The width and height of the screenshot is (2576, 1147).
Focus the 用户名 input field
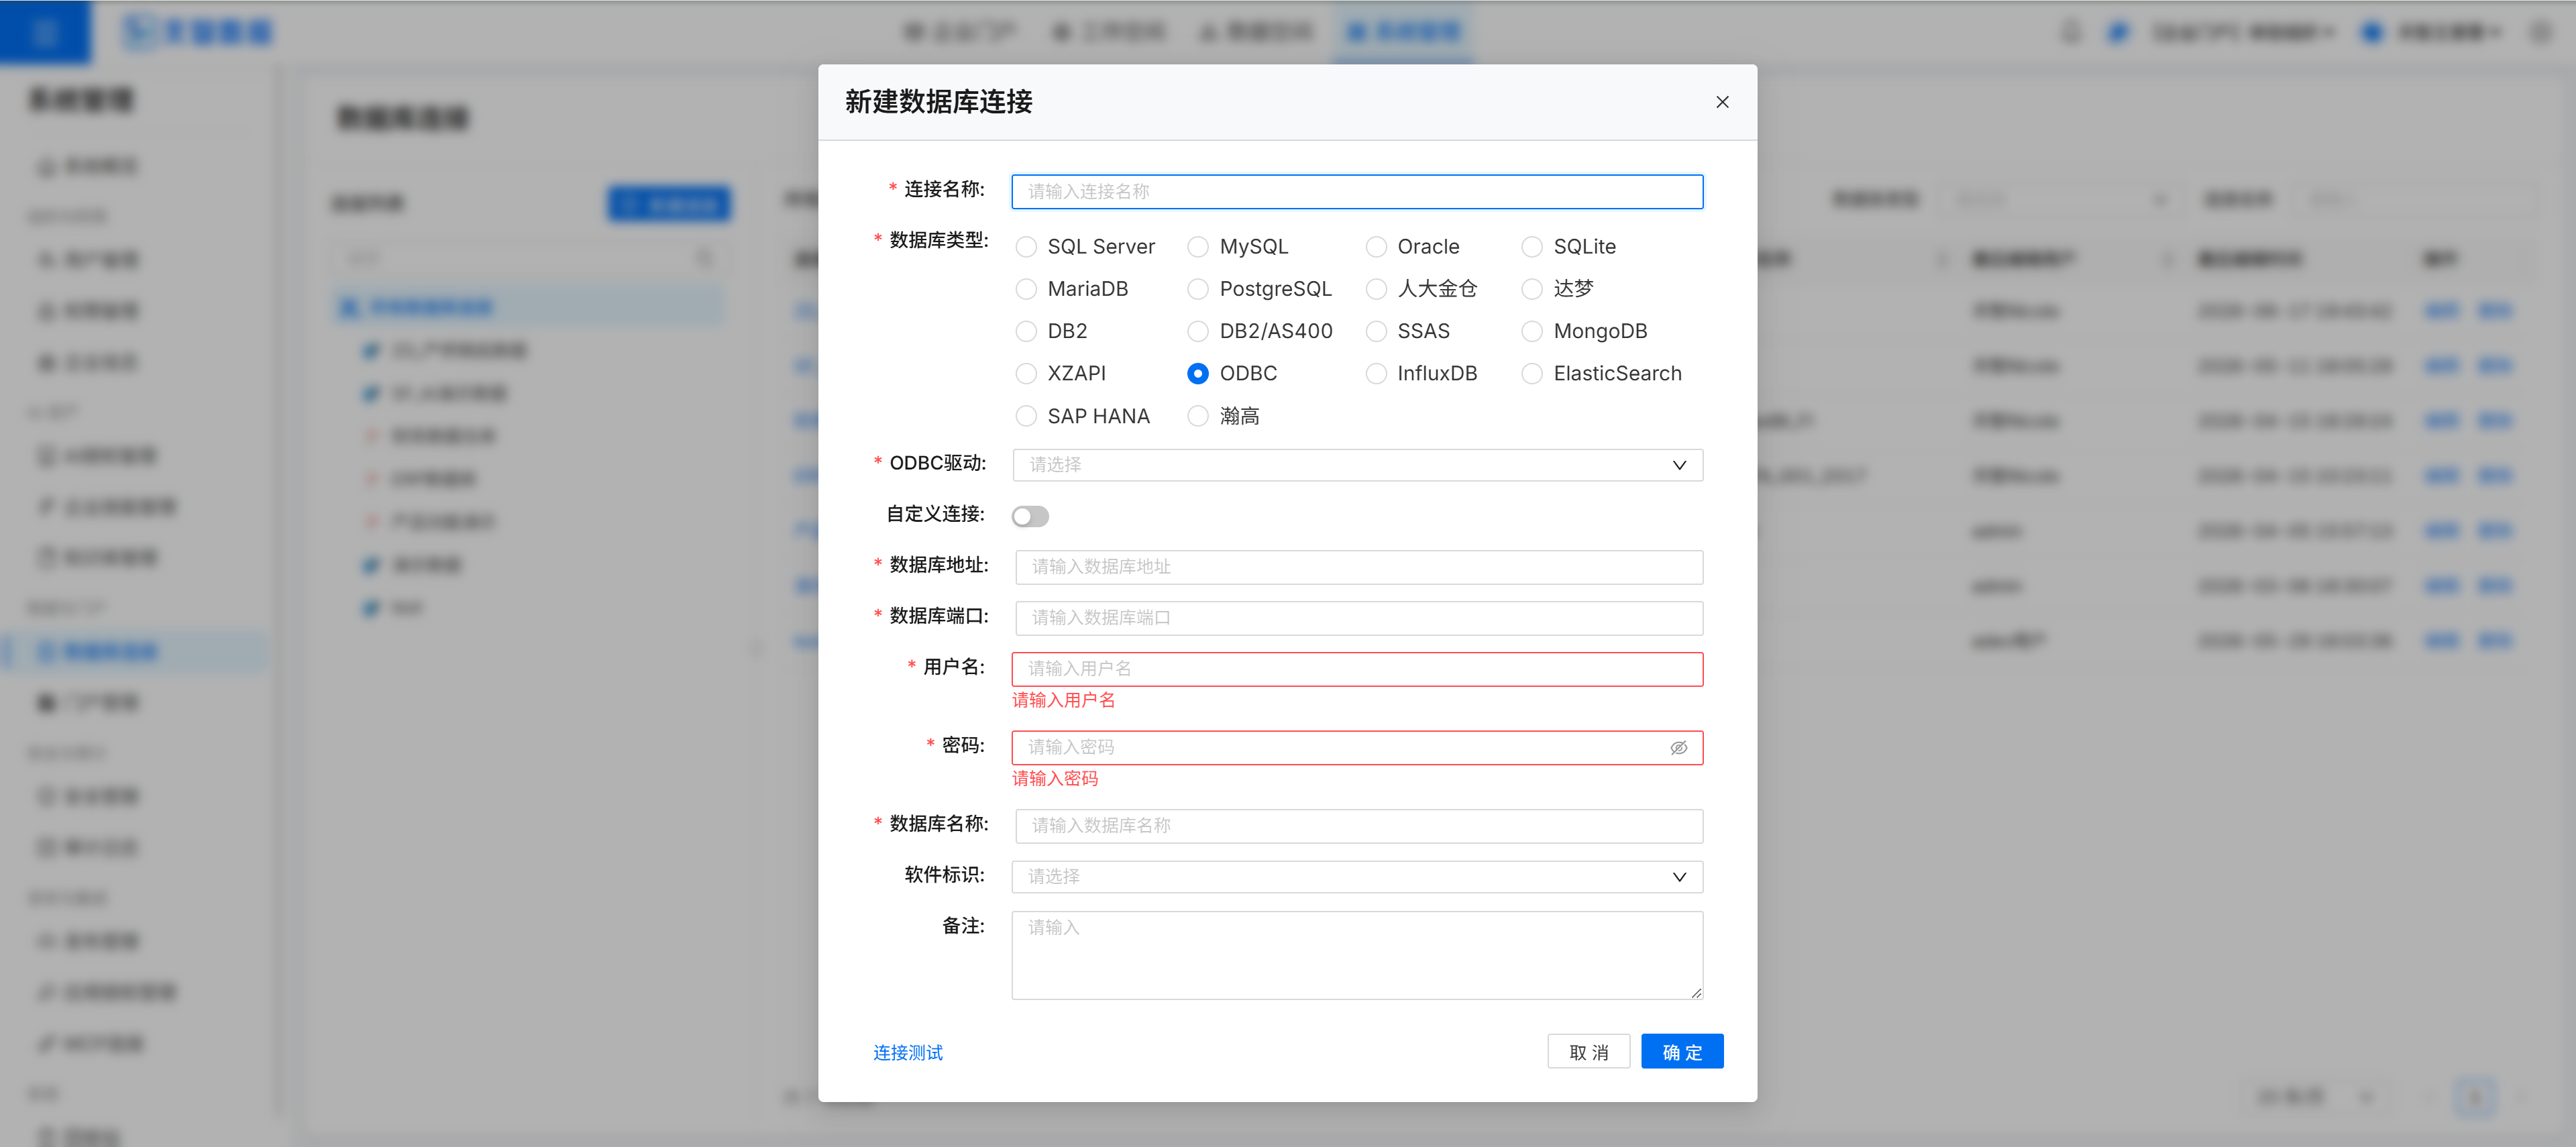1357,668
